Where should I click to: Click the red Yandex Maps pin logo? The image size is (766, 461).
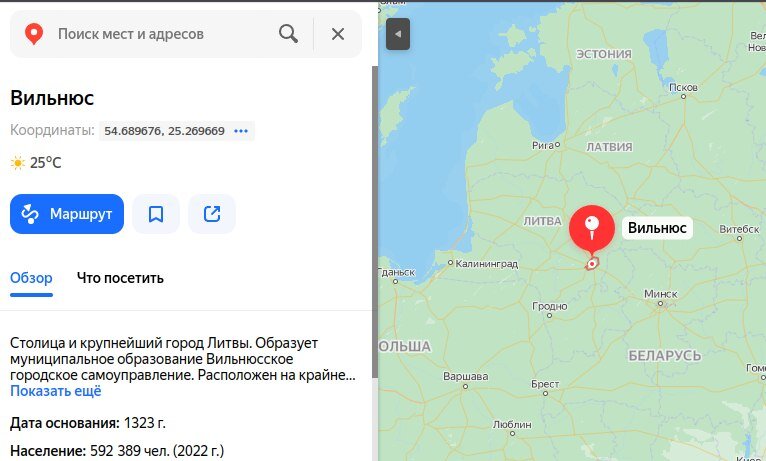[34, 34]
